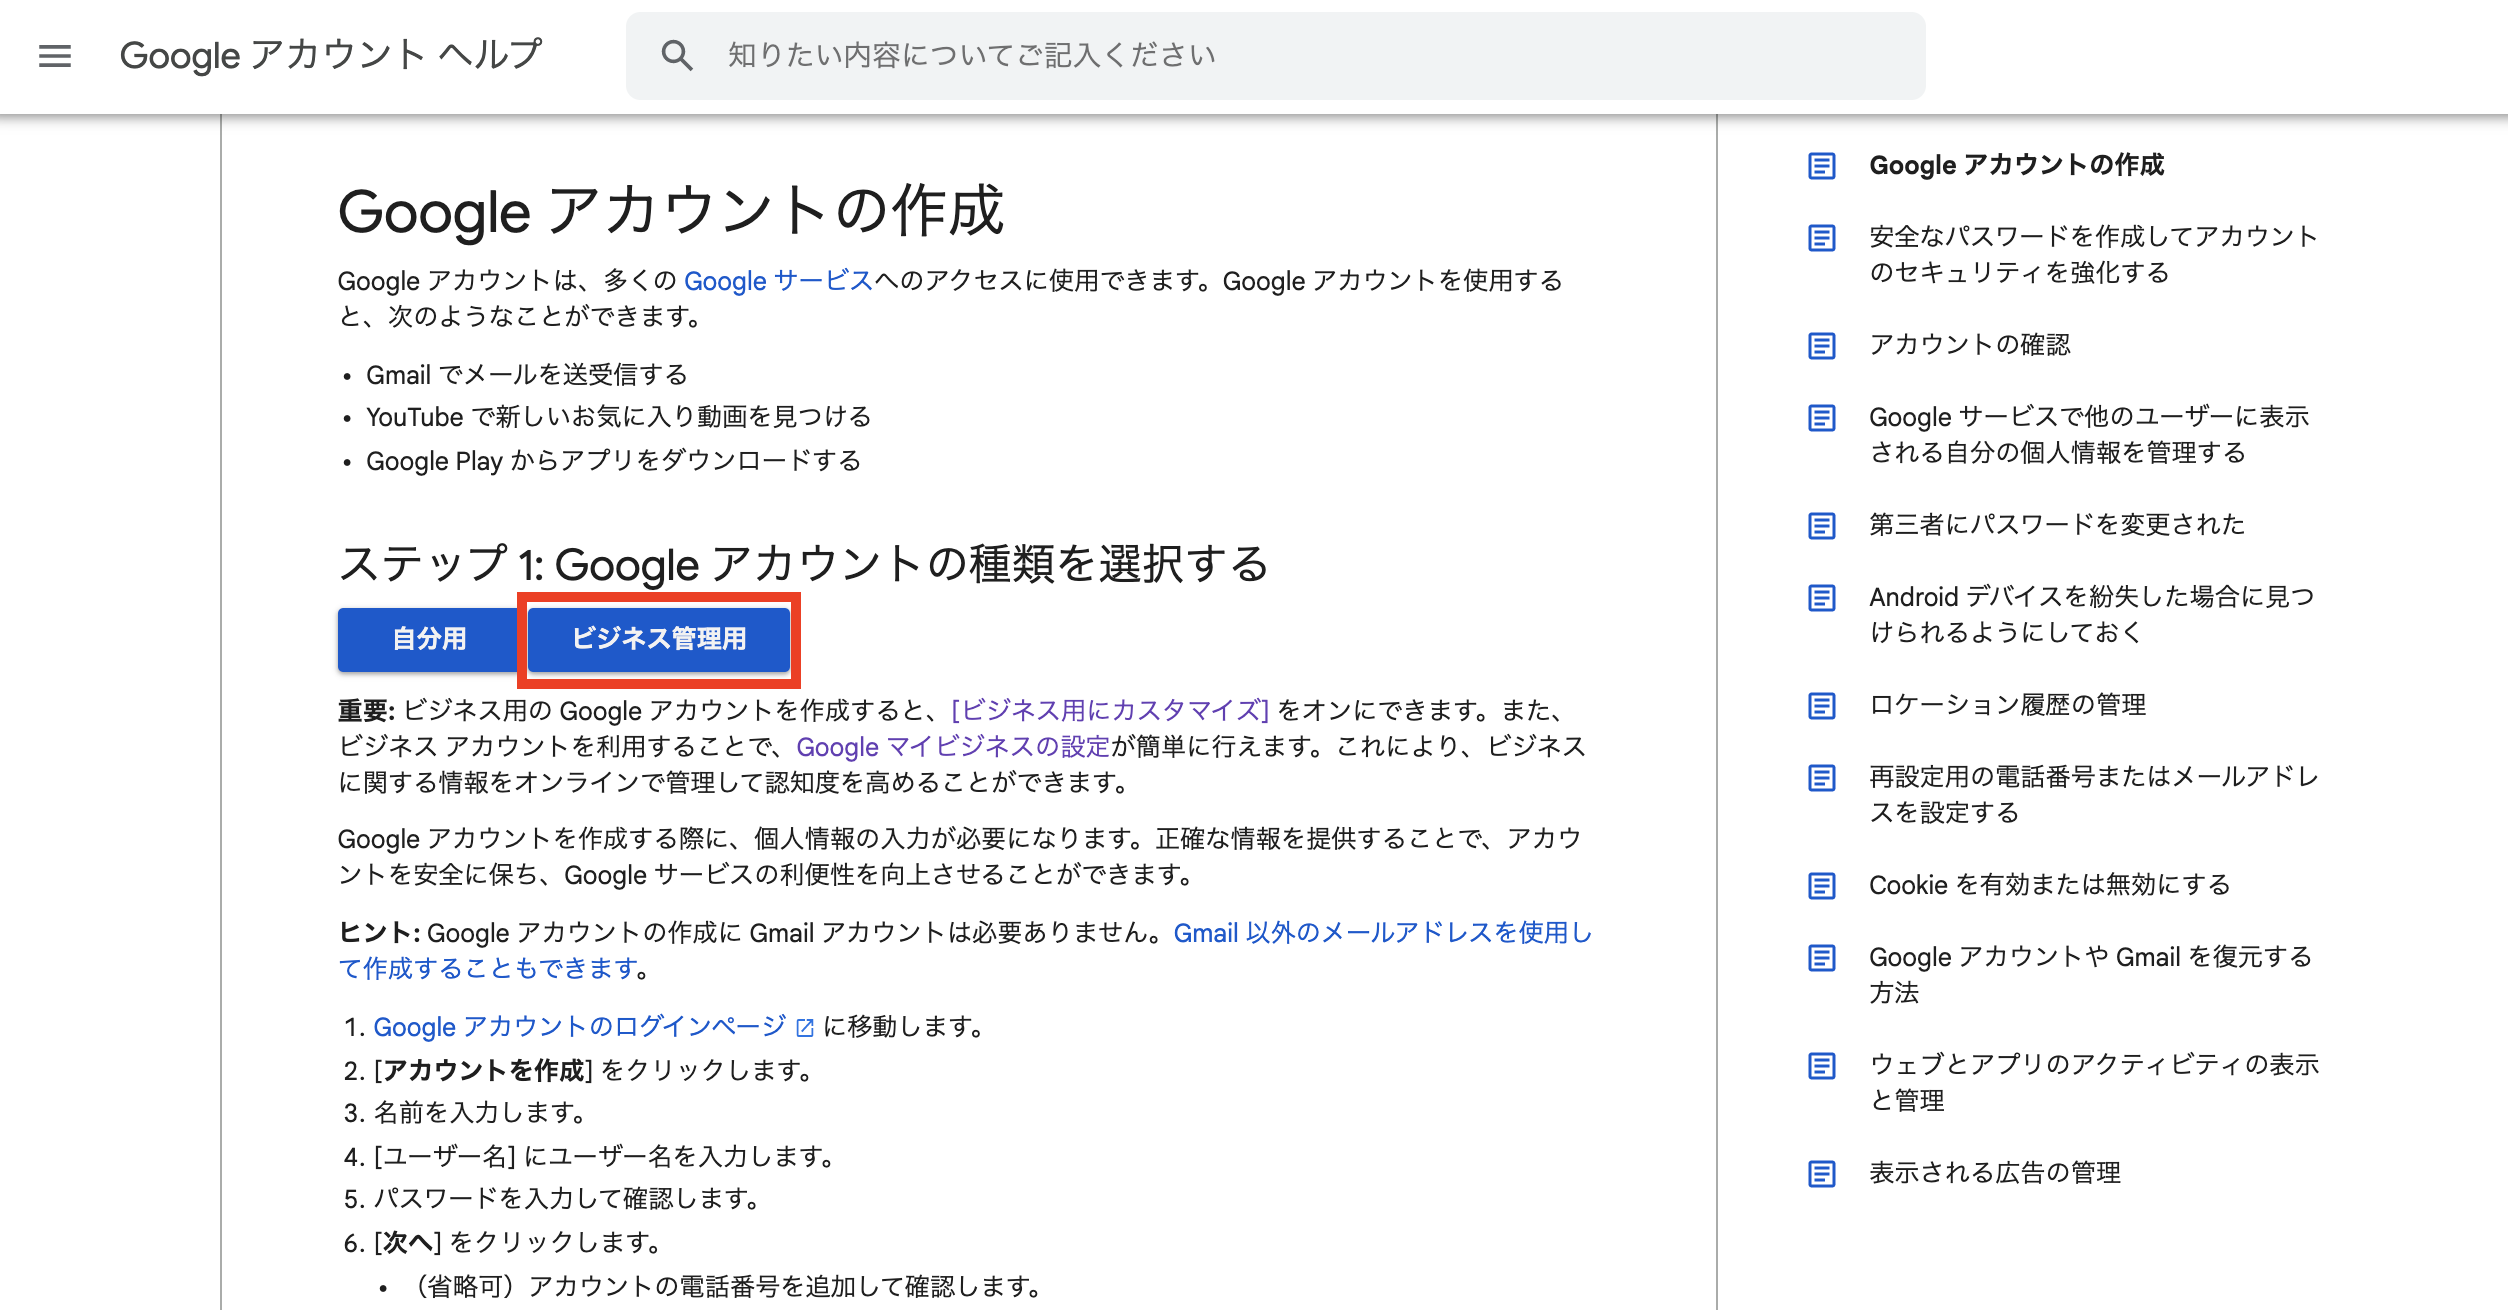
Task: Select the 自分用 tab
Action: [x=428, y=639]
